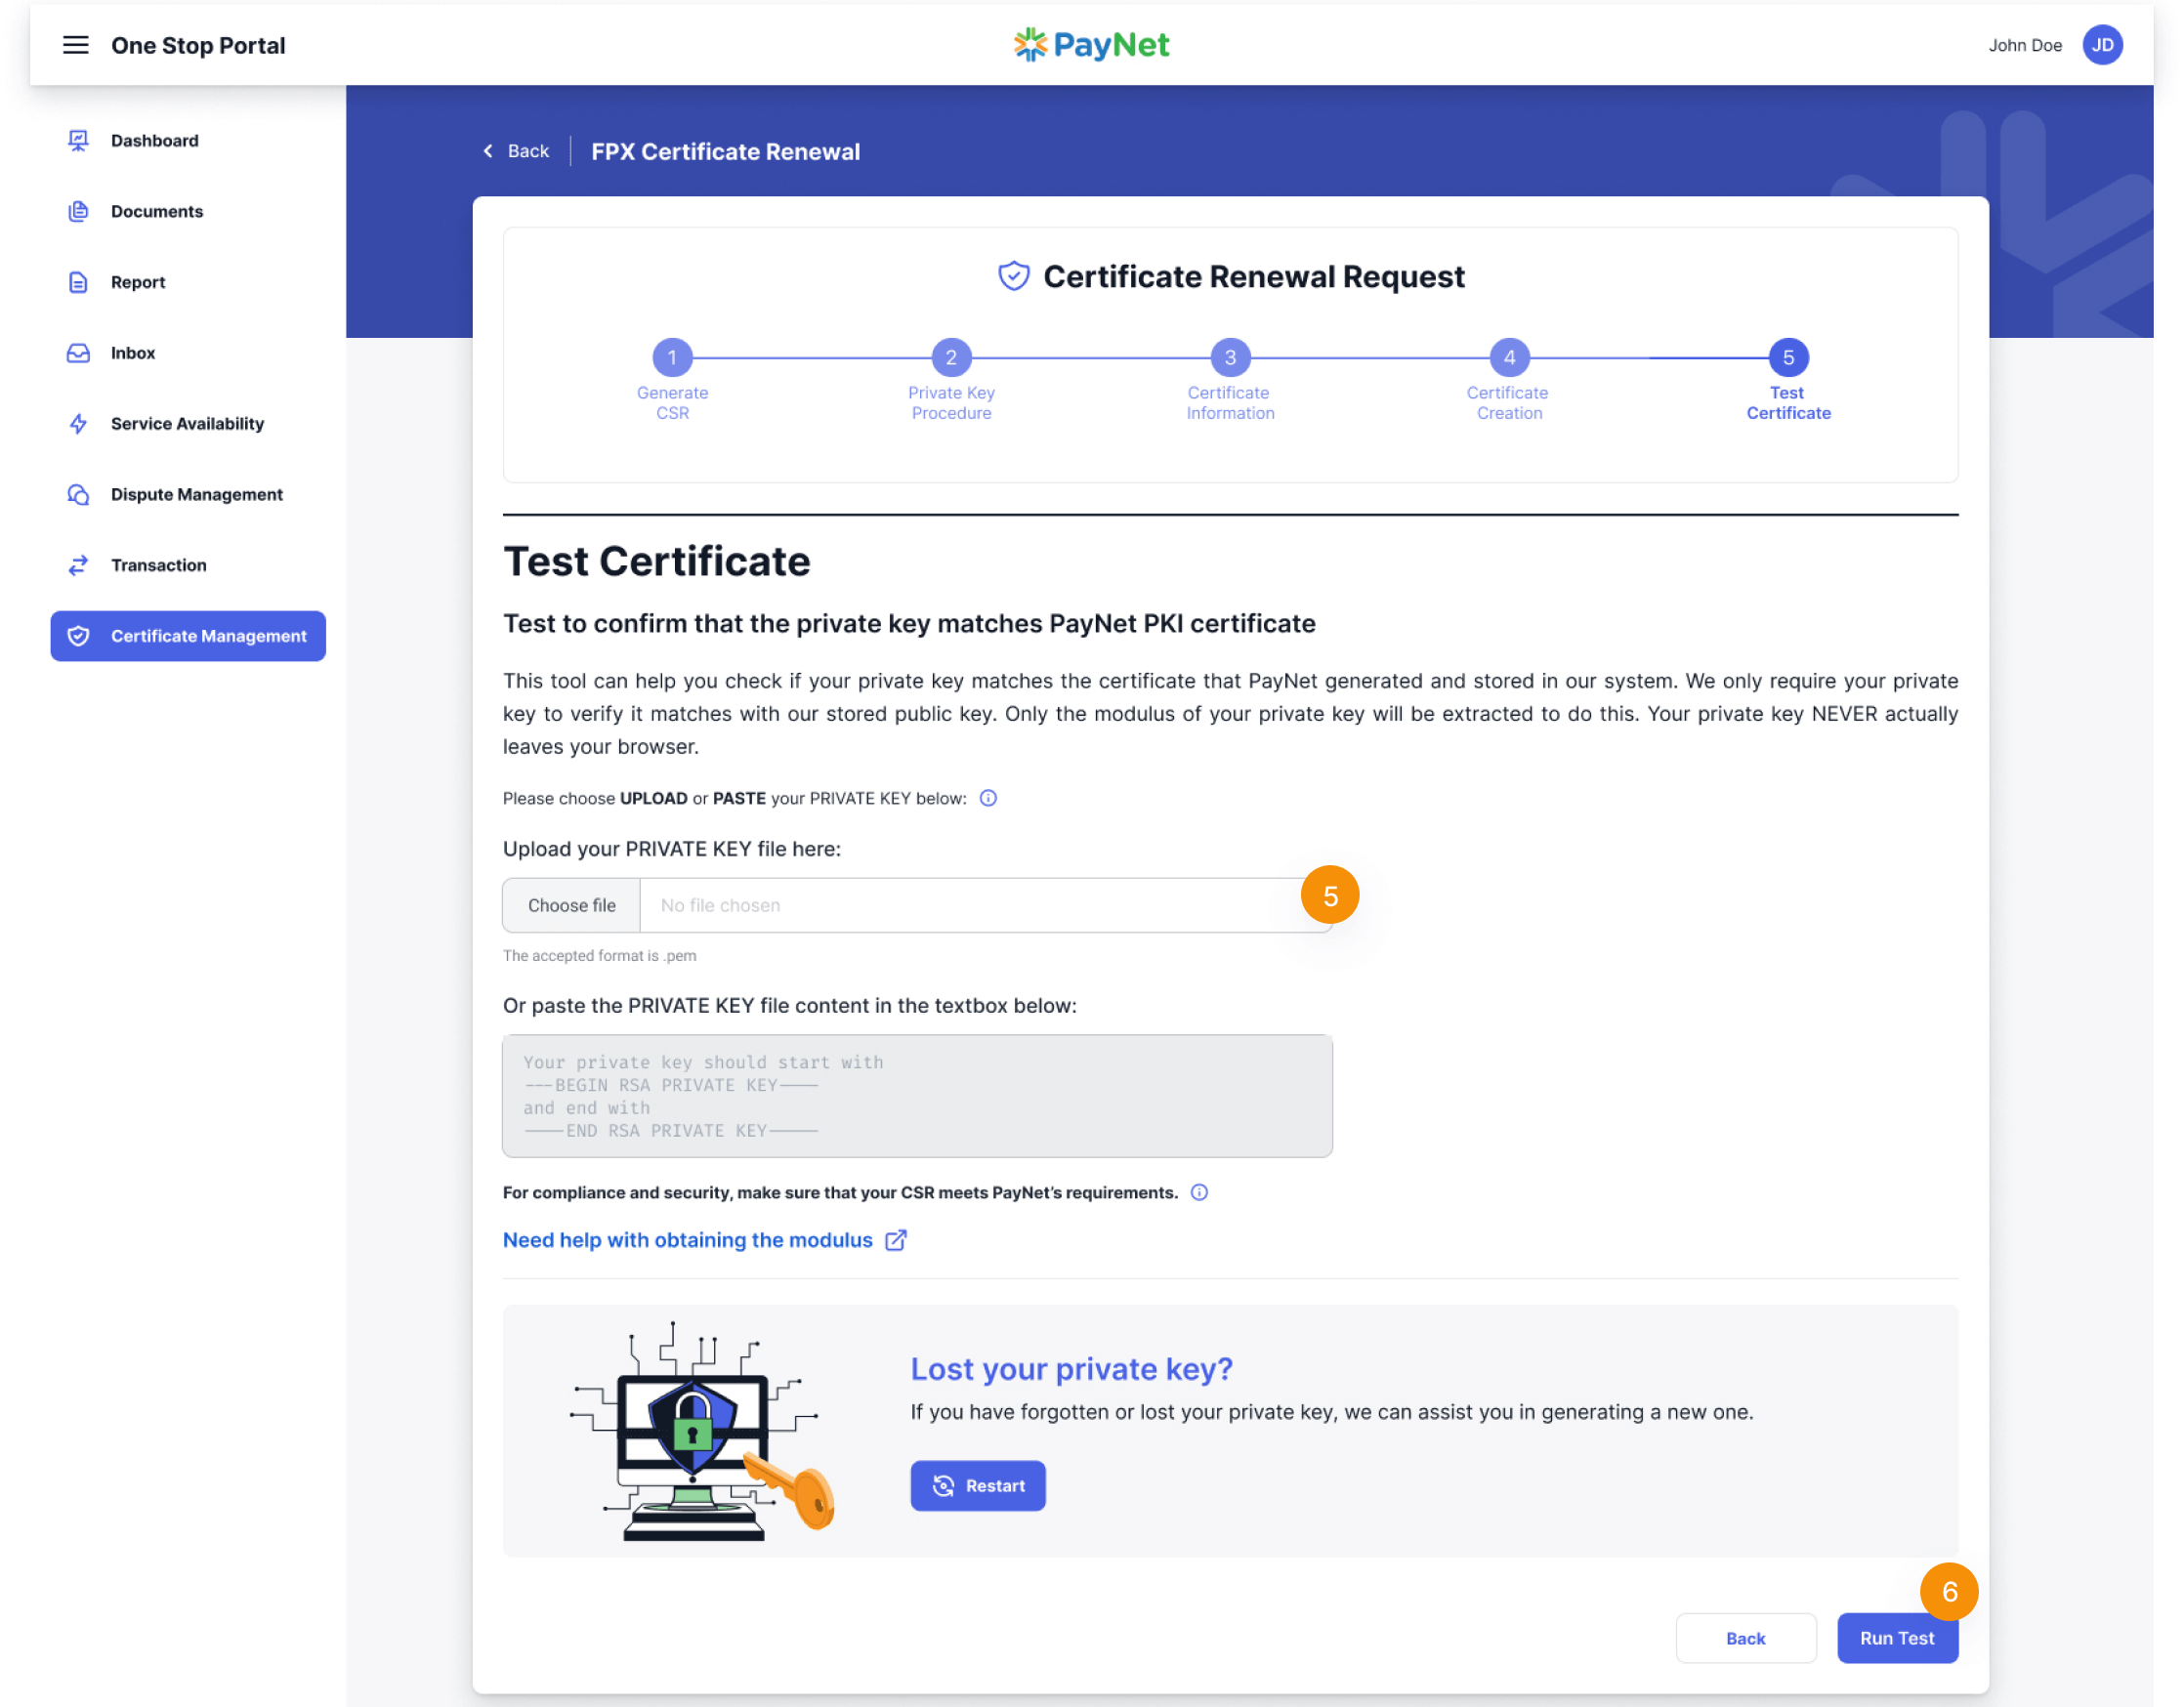Click step 1 'Generate CSR' in the progress tracker
Image resolution: width=2184 pixels, height=1707 pixels.
[x=672, y=357]
